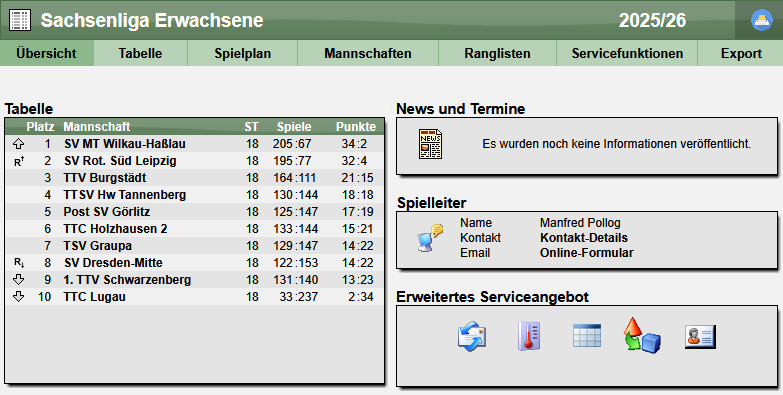This screenshot has width=783, height=395.
Task: Go to the Mannschaften tab
Action: pyautogui.click(x=368, y=53)
